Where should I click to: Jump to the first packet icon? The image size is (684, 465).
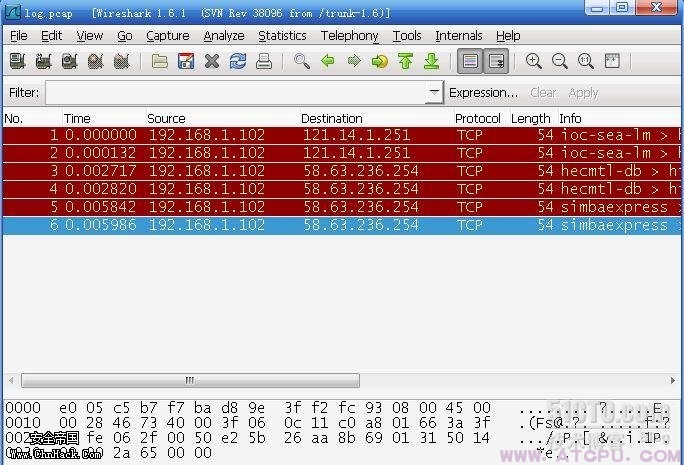(x=405, y=61)
